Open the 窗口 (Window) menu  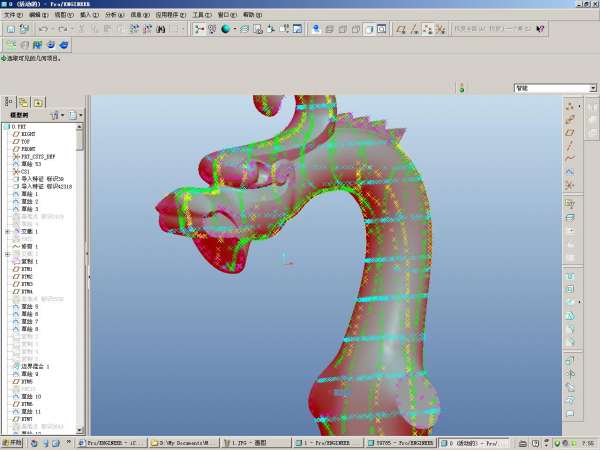coord(227,15)
